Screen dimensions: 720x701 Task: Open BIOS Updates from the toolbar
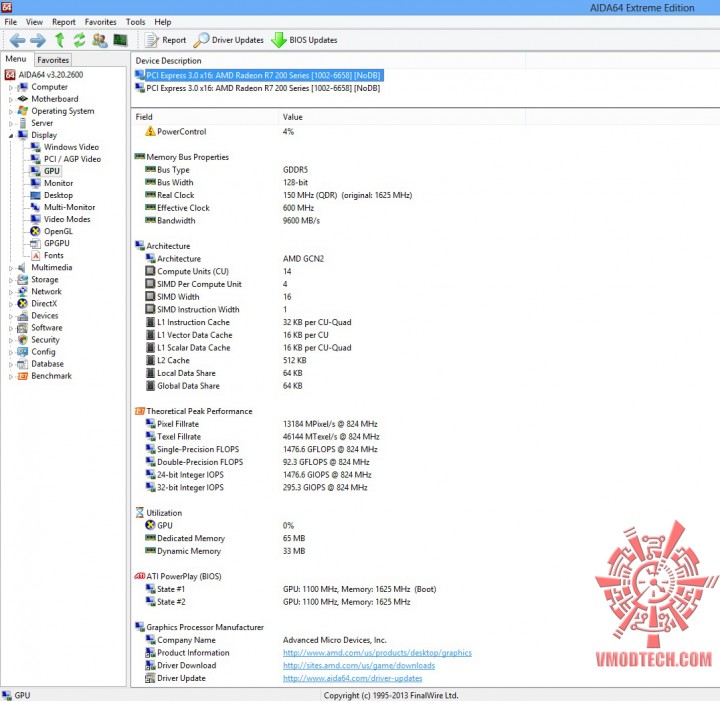[304, 40]
